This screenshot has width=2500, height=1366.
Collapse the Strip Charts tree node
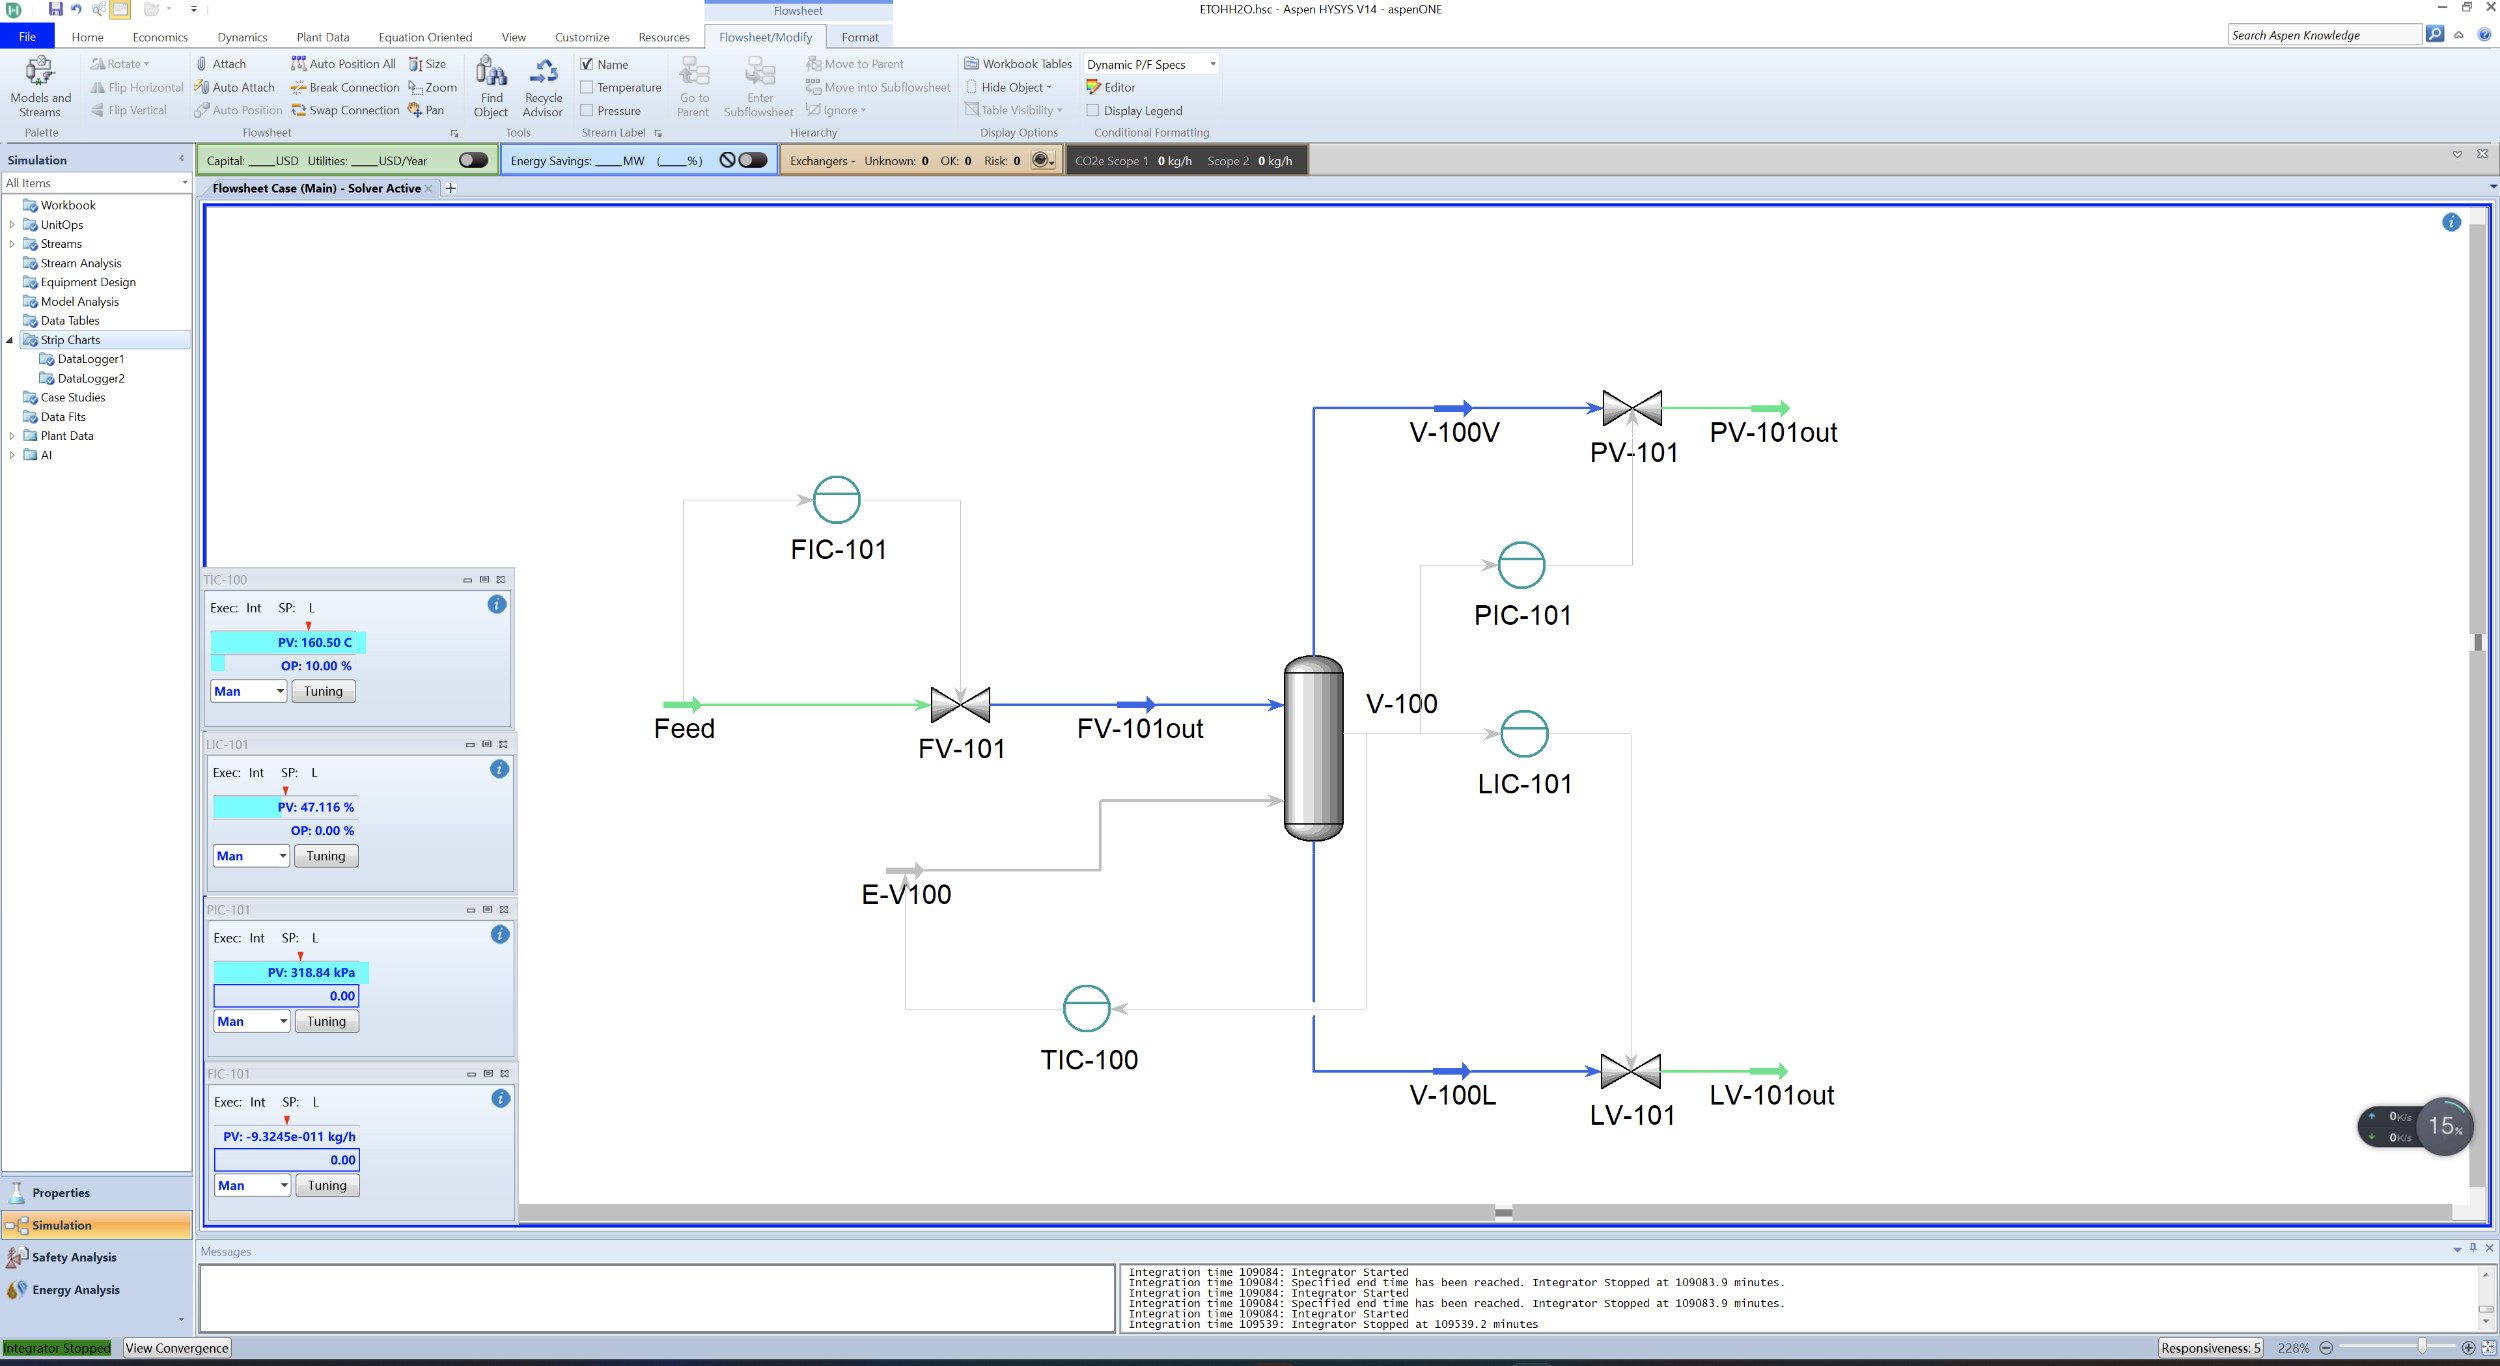11,340
